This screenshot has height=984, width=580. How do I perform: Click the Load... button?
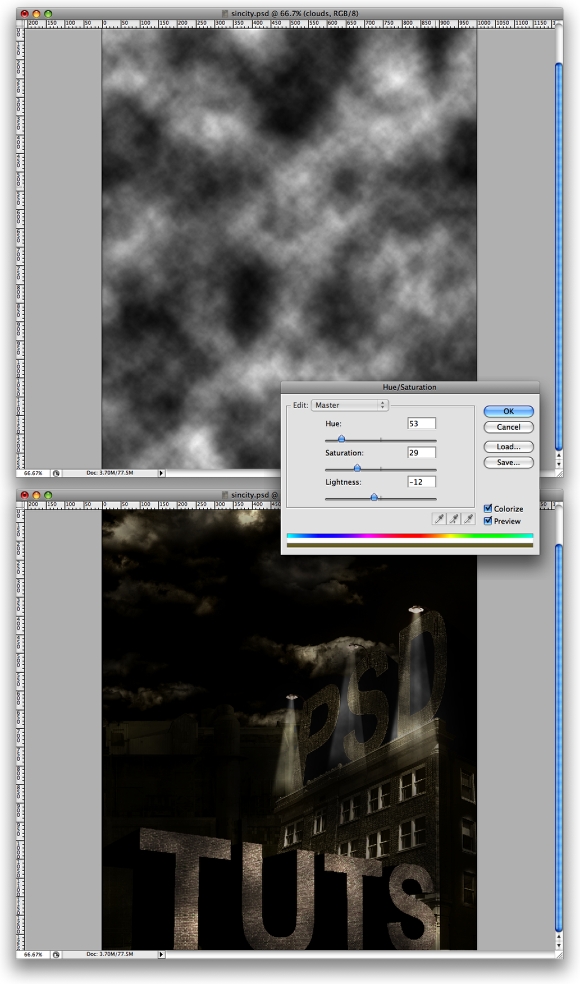508,447
